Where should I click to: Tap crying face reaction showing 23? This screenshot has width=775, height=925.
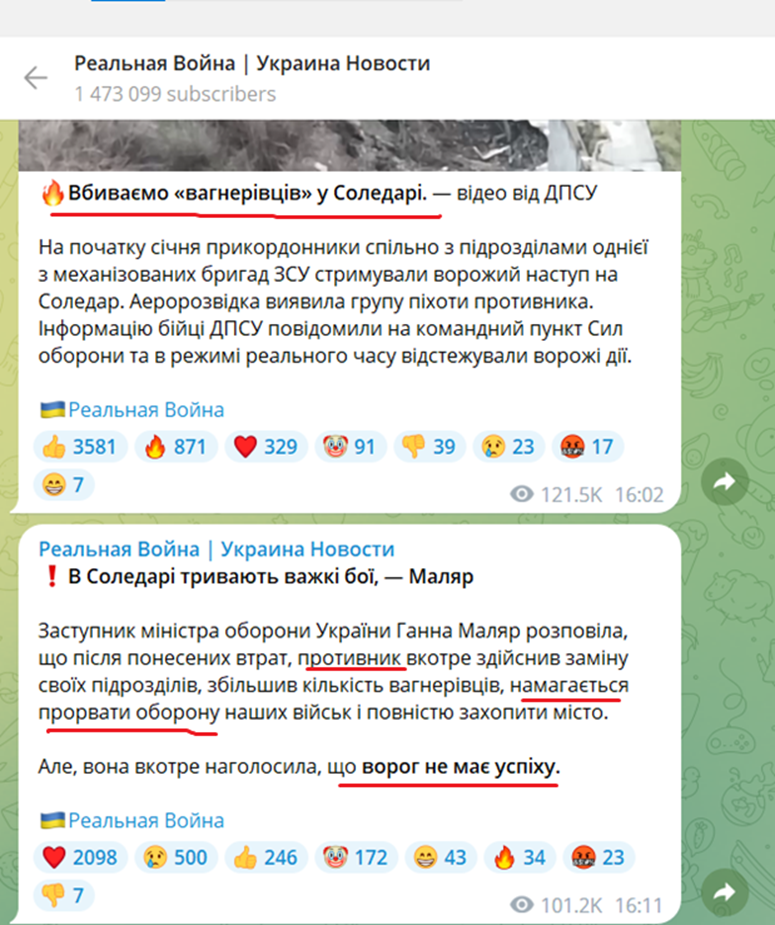pos(509,447)
